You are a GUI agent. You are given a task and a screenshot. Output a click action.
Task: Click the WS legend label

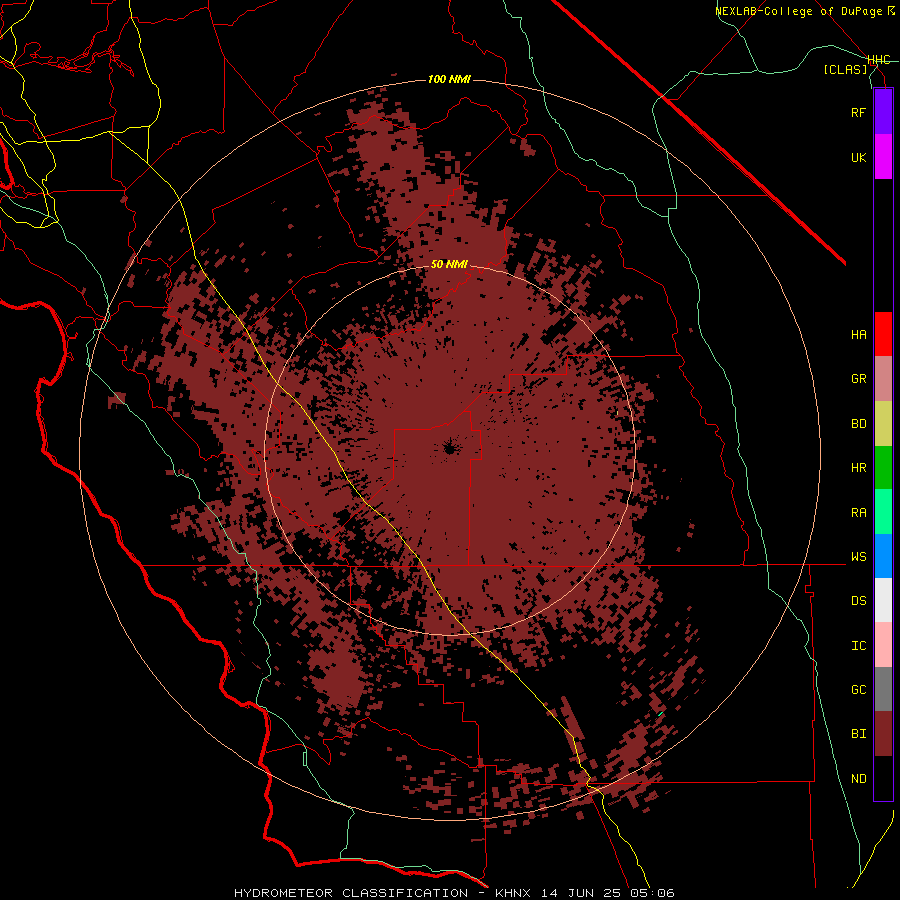pos(858,557)
